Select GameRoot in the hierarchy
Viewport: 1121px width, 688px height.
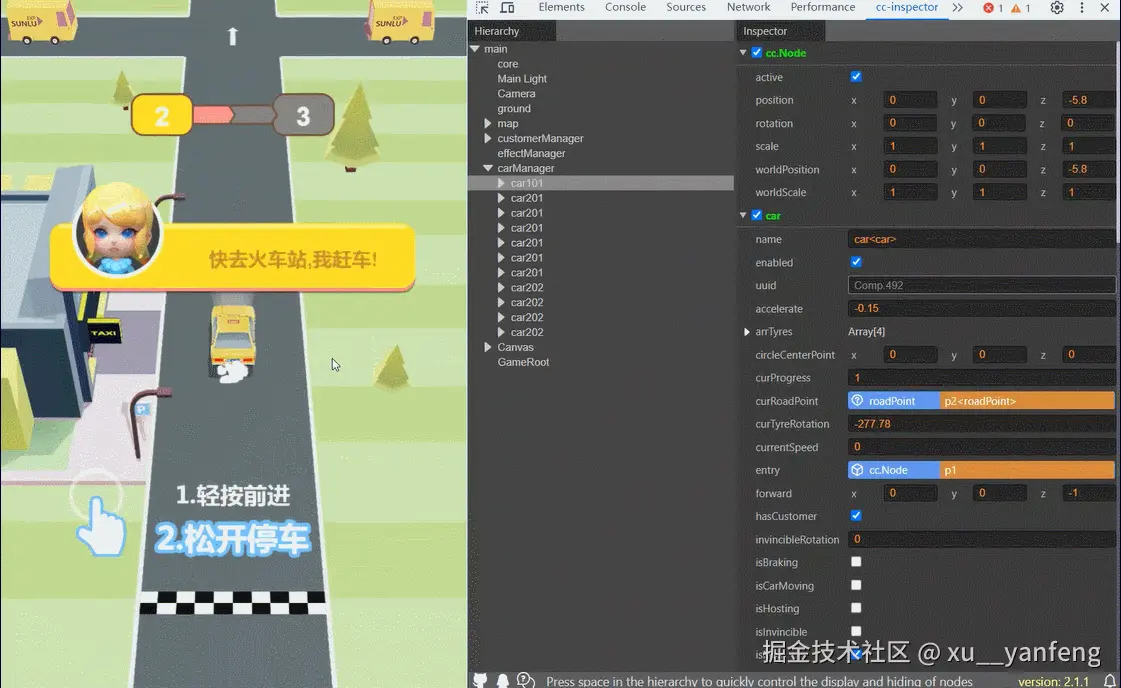point(523,362)
